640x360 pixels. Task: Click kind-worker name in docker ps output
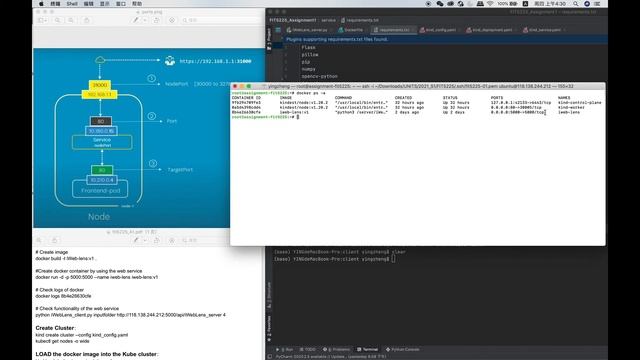coord(571,107)
